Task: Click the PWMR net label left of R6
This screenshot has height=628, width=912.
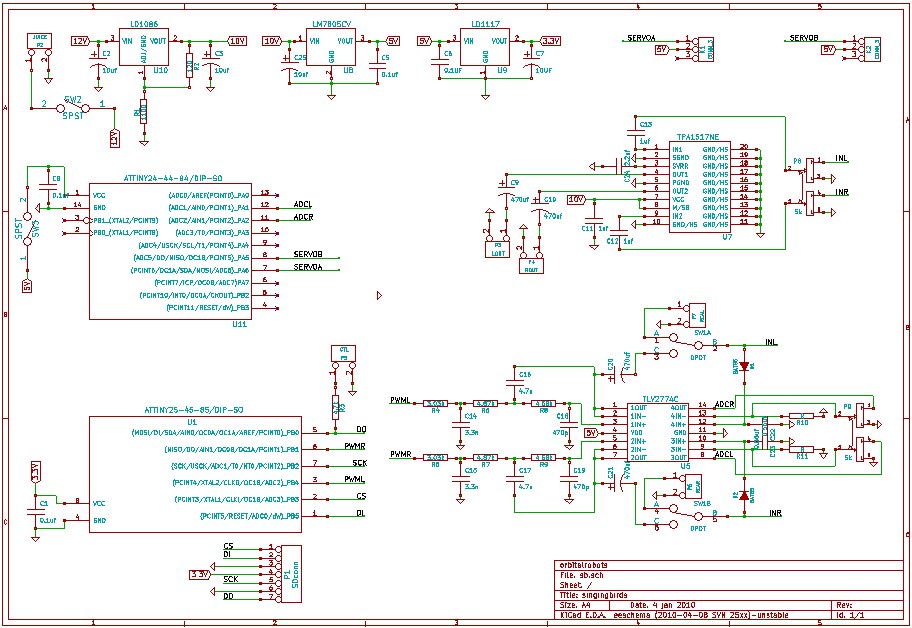Action: point(402,455)
